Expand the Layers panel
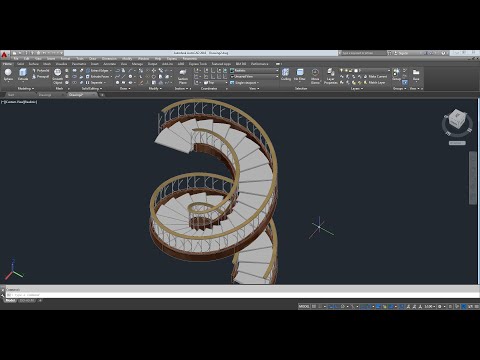The width and height of the screenshot is (480, 360). click(x=357, y=89)
